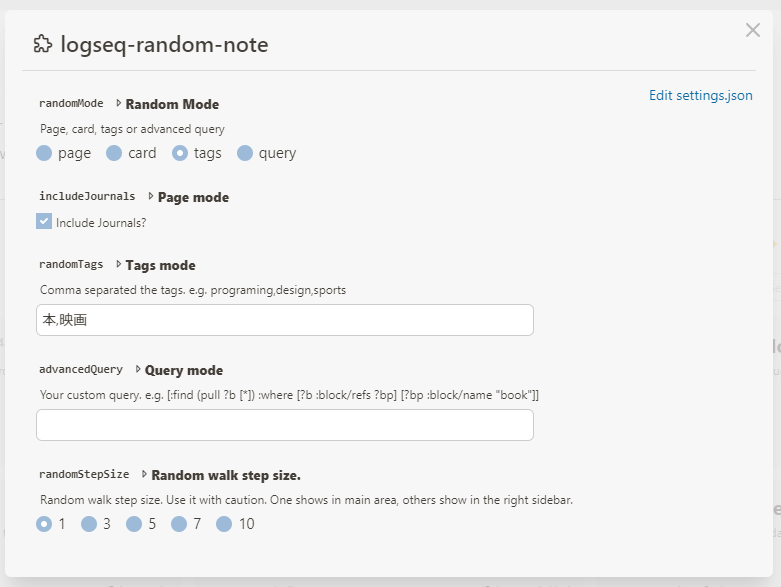Select the query random mode
781x587 pixels.
pyautogui.click(x=245, y=153)
